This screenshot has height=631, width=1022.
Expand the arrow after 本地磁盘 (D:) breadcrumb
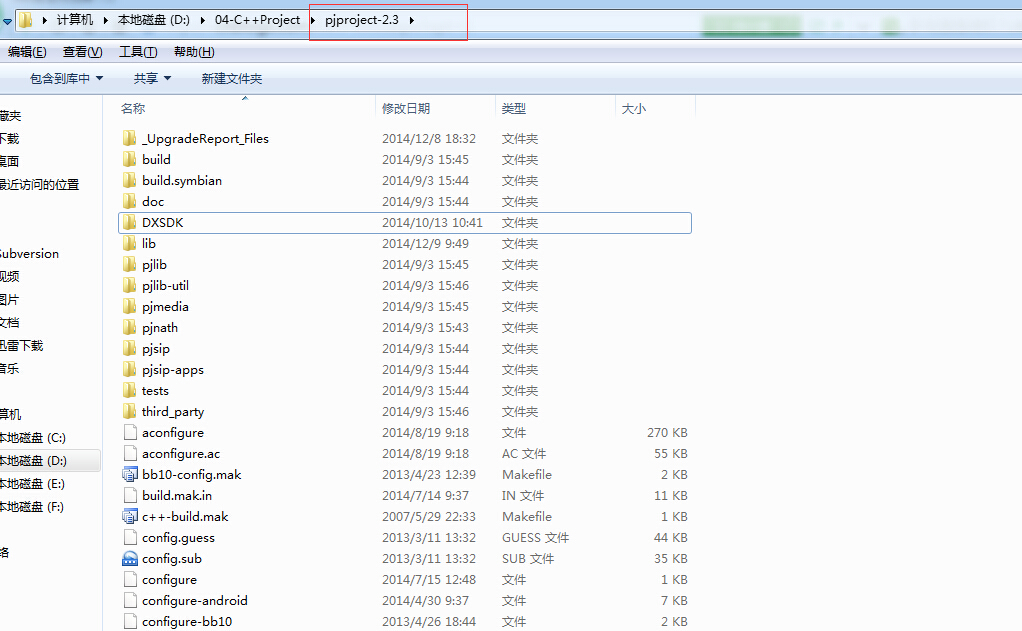[202, 20]
